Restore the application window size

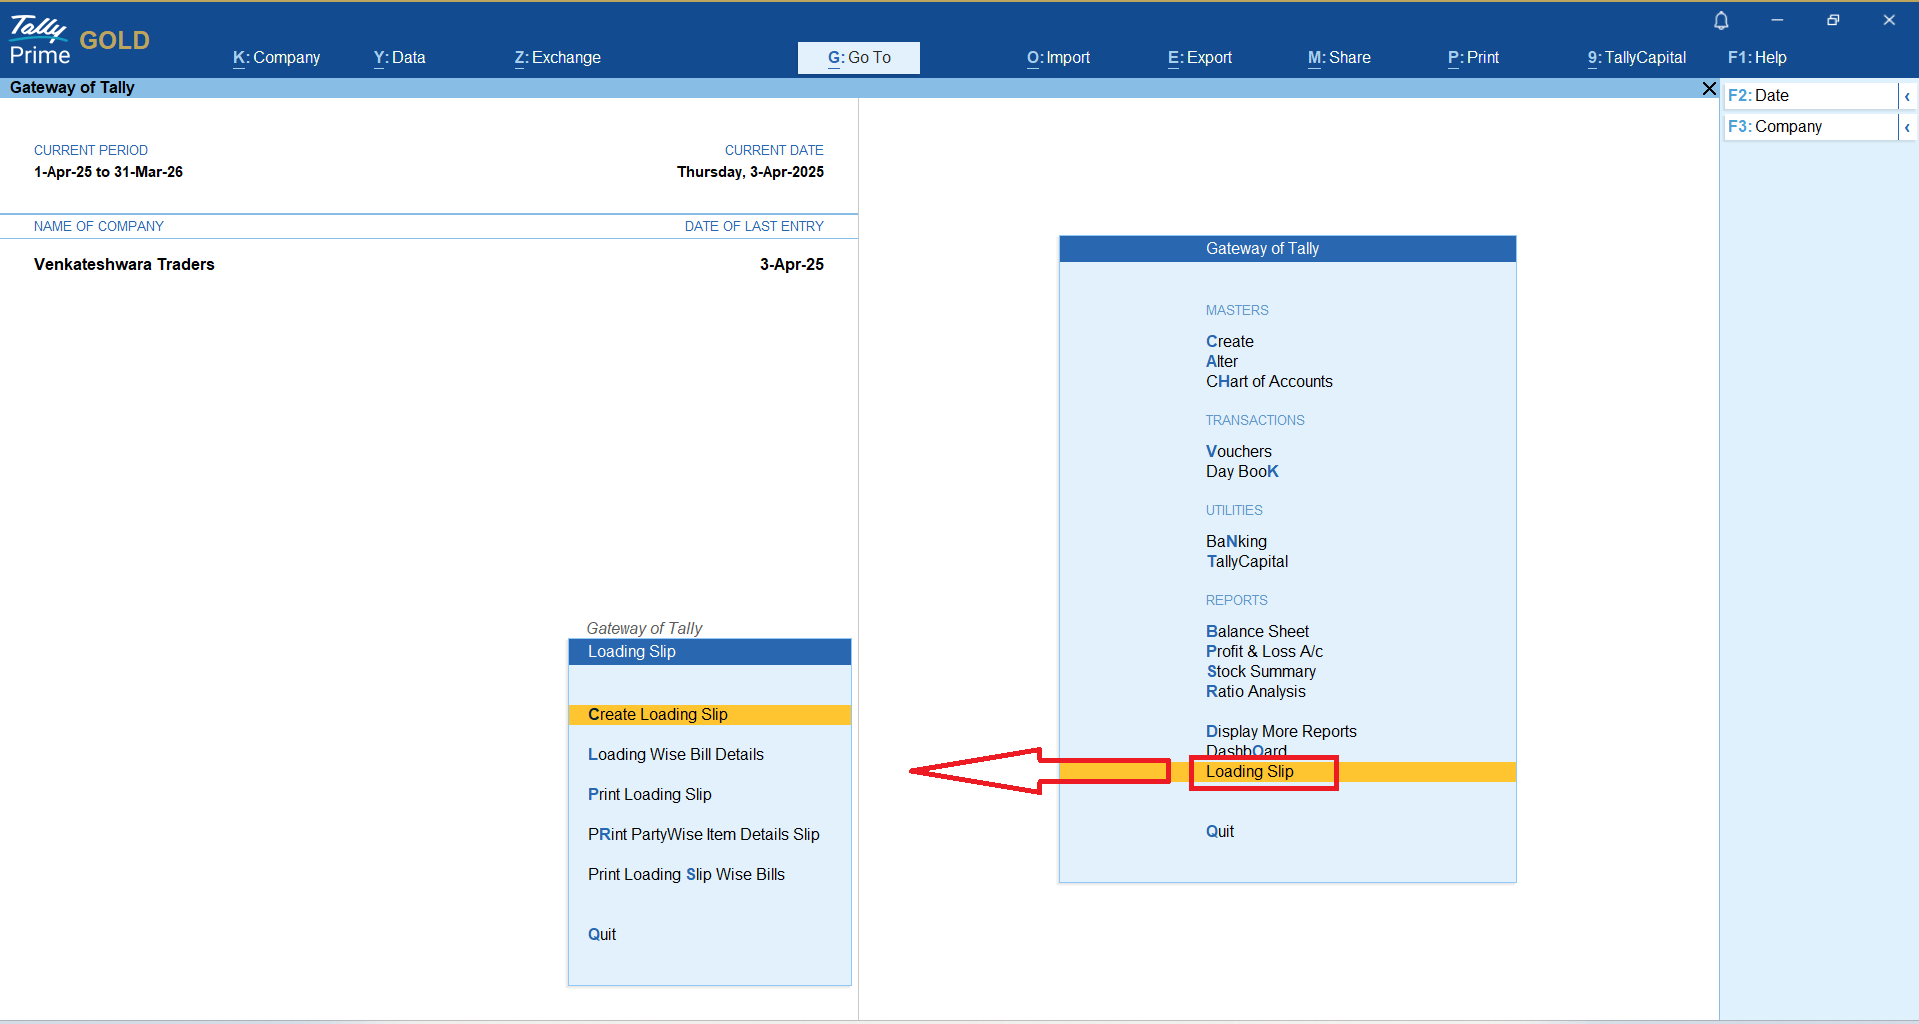(x=1832, y=20)
